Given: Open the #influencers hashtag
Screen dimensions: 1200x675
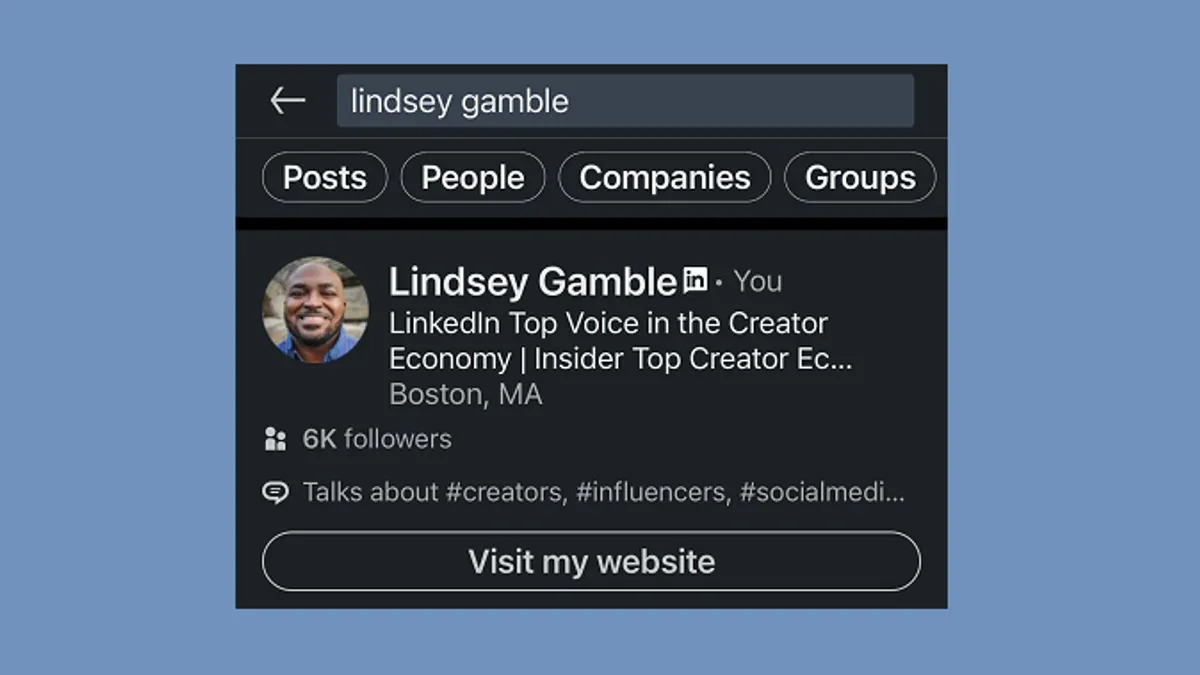Looking at the screenshot, I should (653, 493).
